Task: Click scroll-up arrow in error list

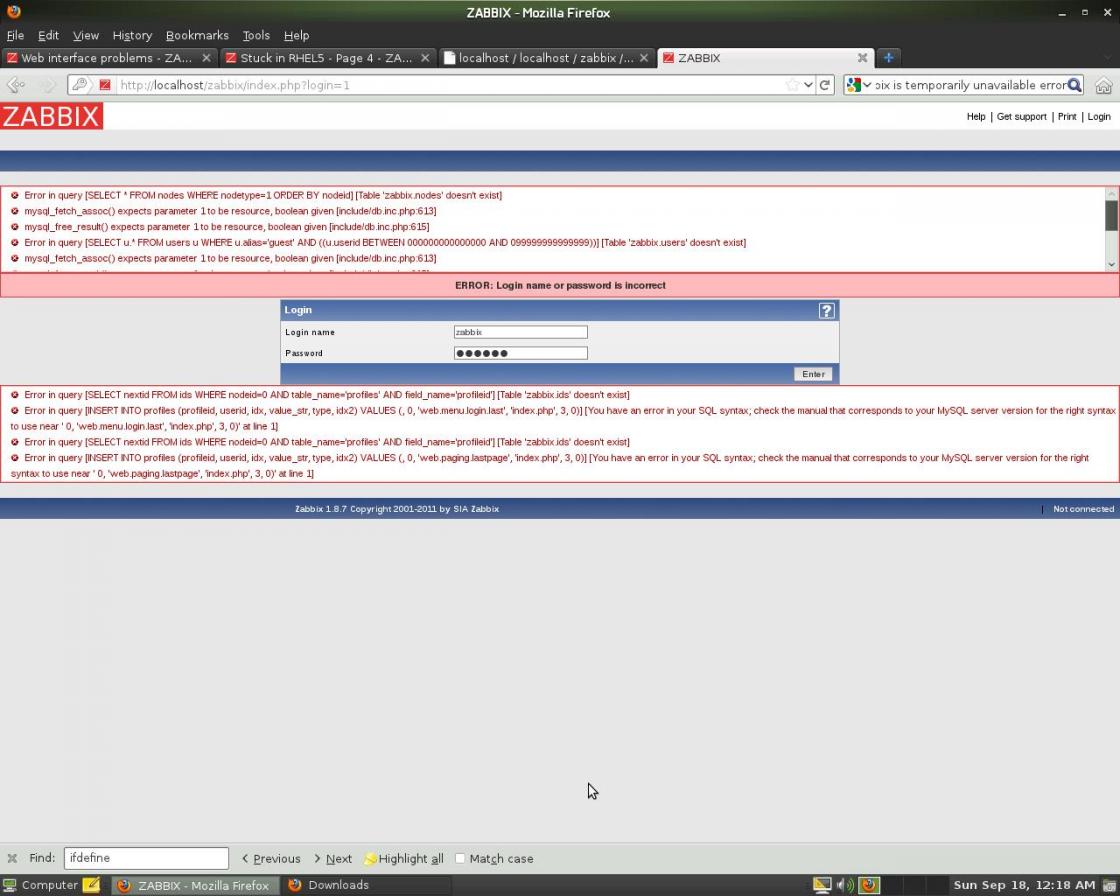Action: click(x=1111, y=194)
